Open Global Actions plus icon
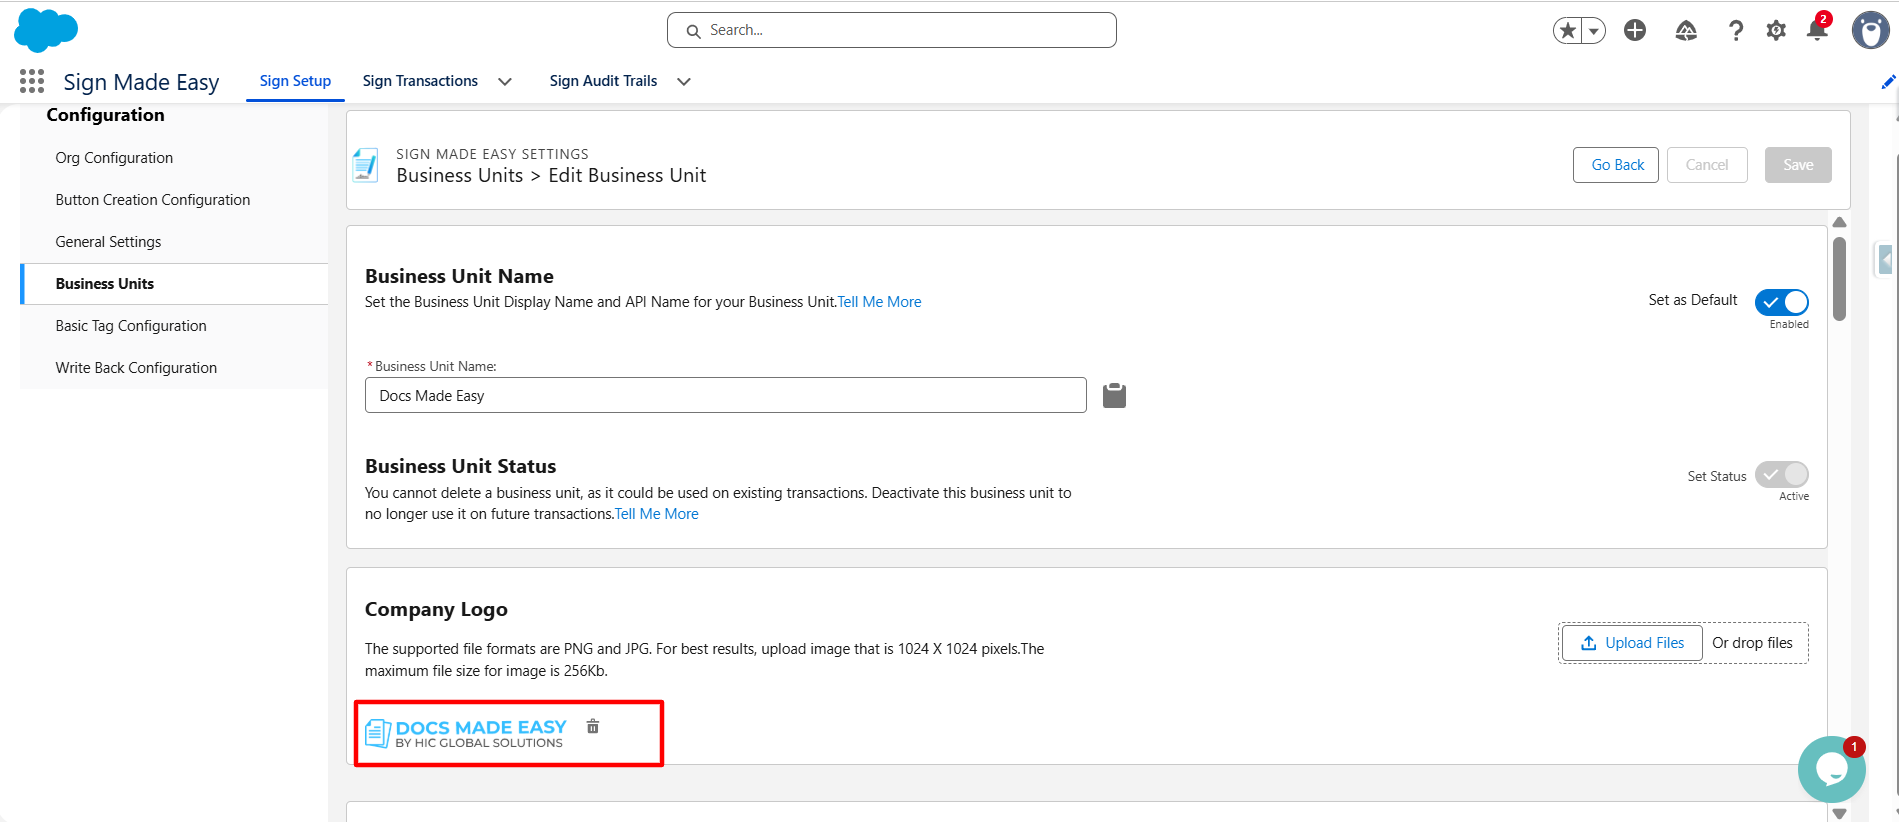This screenshot has height=822, width=1899. click(x=1635, y=30)
